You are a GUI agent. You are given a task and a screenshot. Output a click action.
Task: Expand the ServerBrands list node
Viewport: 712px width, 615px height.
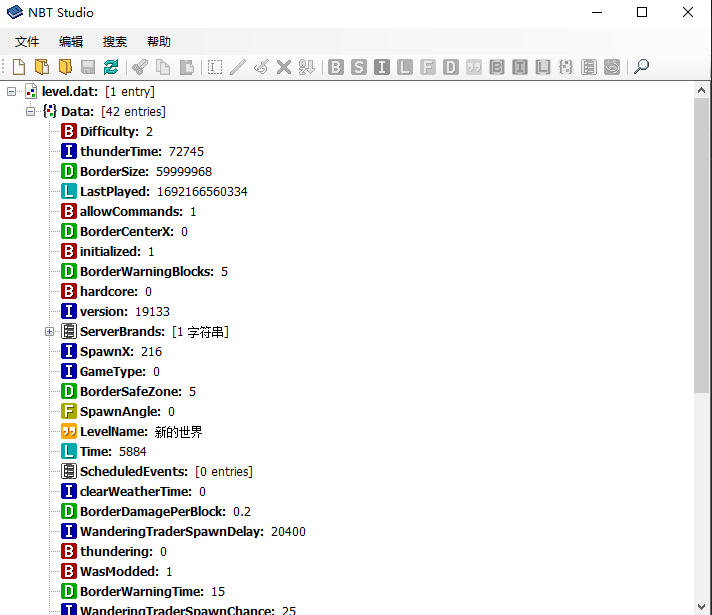pyautogui.click(x=50, y=331)
